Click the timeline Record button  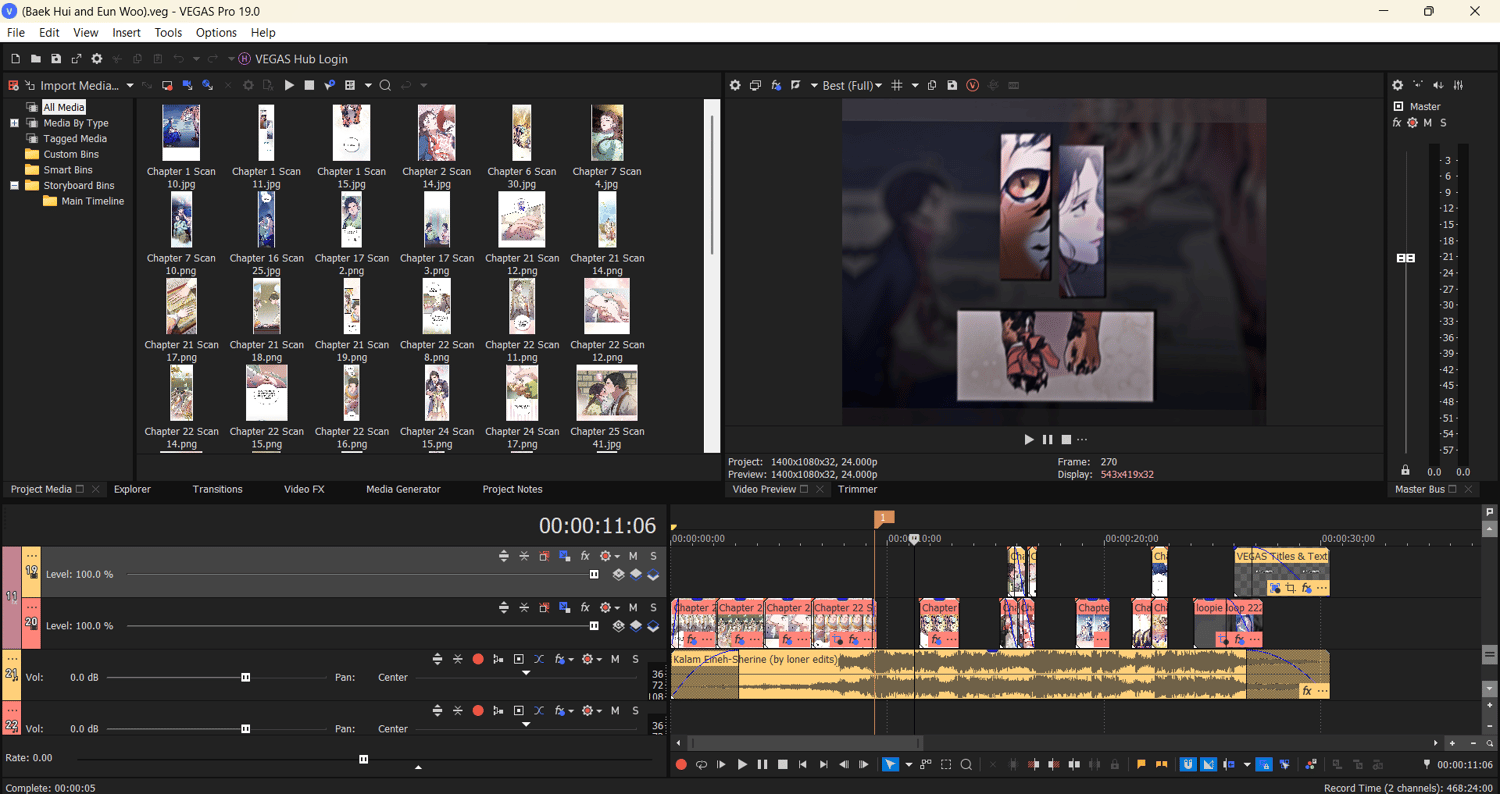click(x=681, y=765)
